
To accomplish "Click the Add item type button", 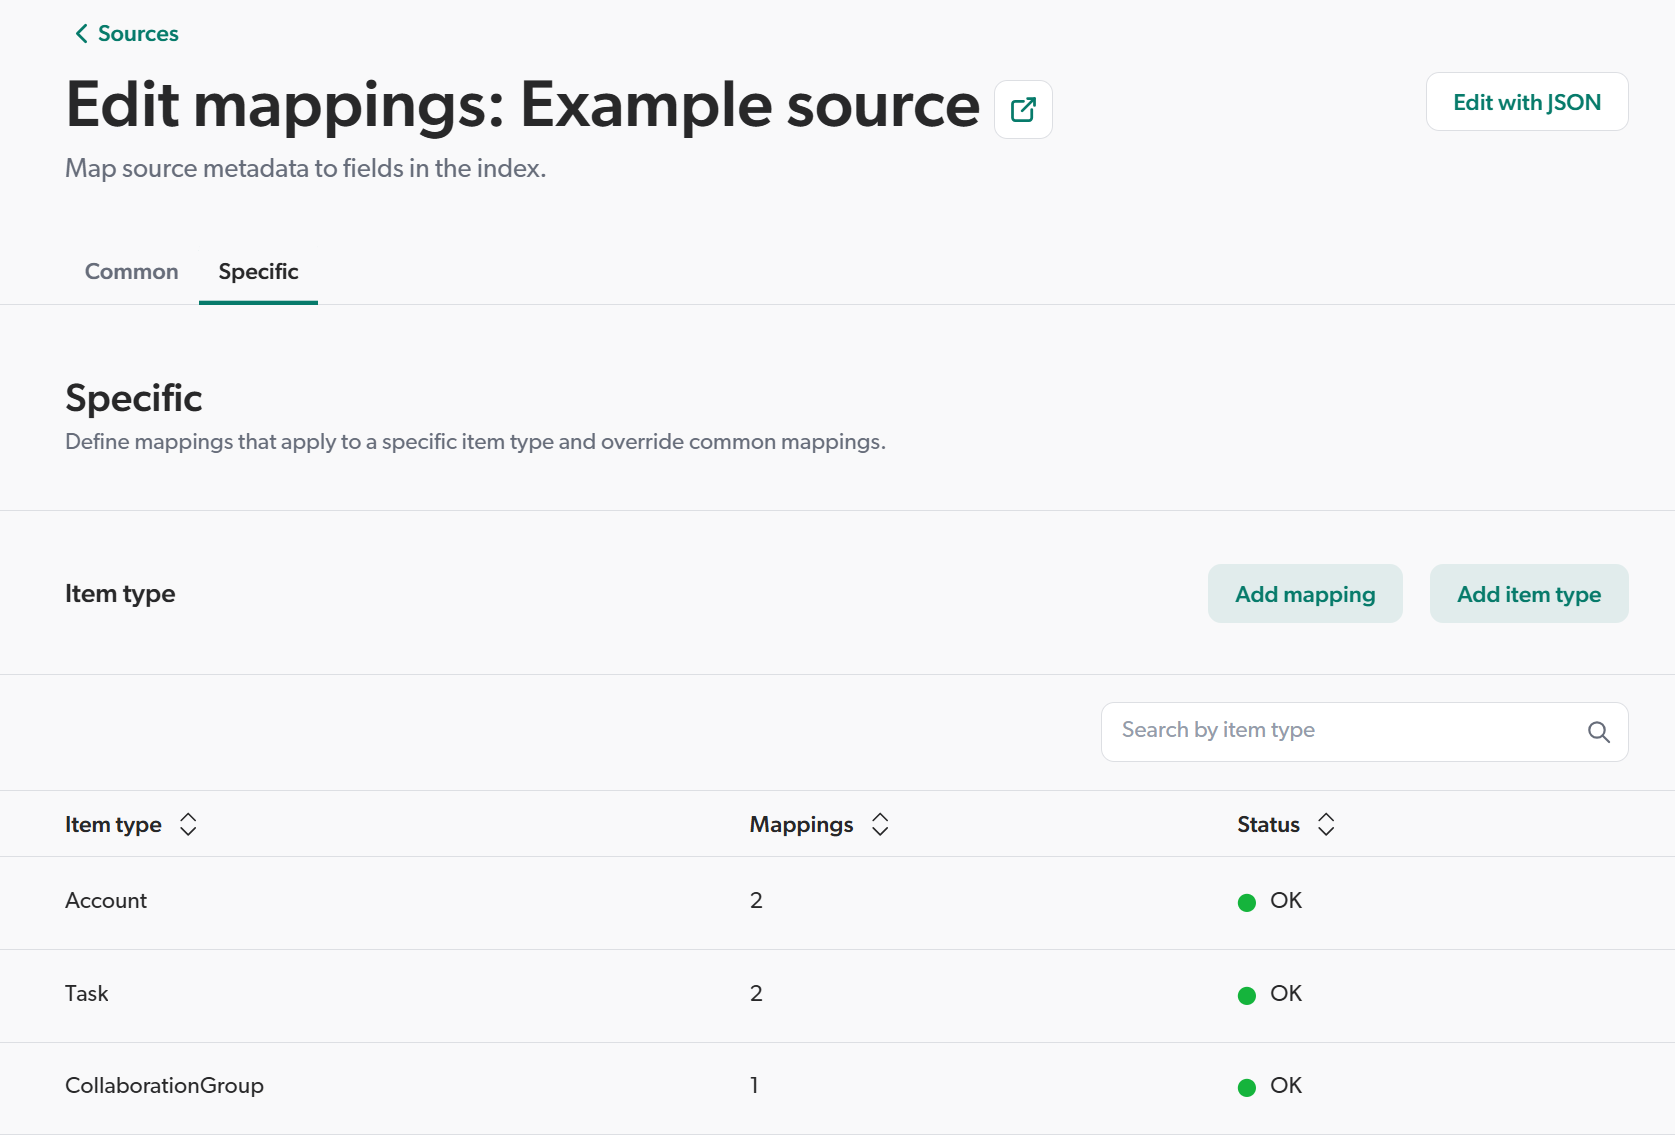I will (x=1529, y=594).
